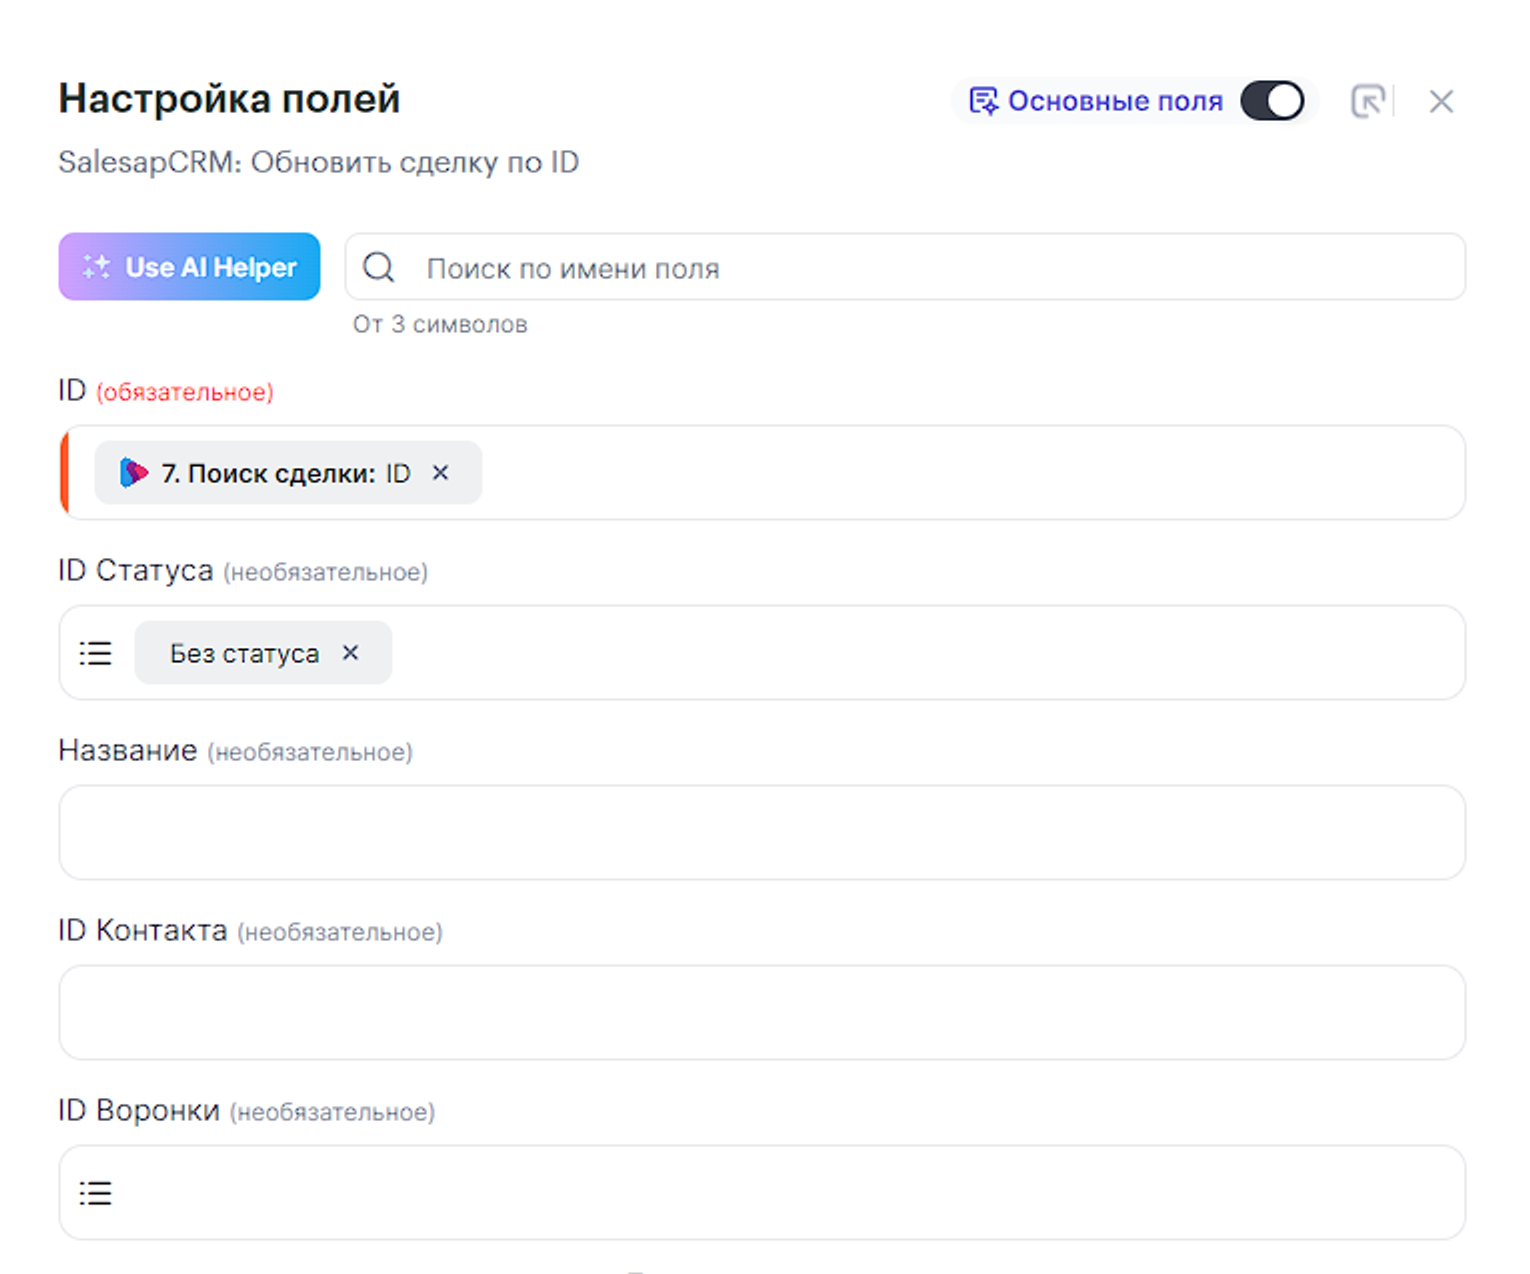Open the ID Воронки list icon
Screen dimensions: 1530x1274
(x=96, y=1193)
